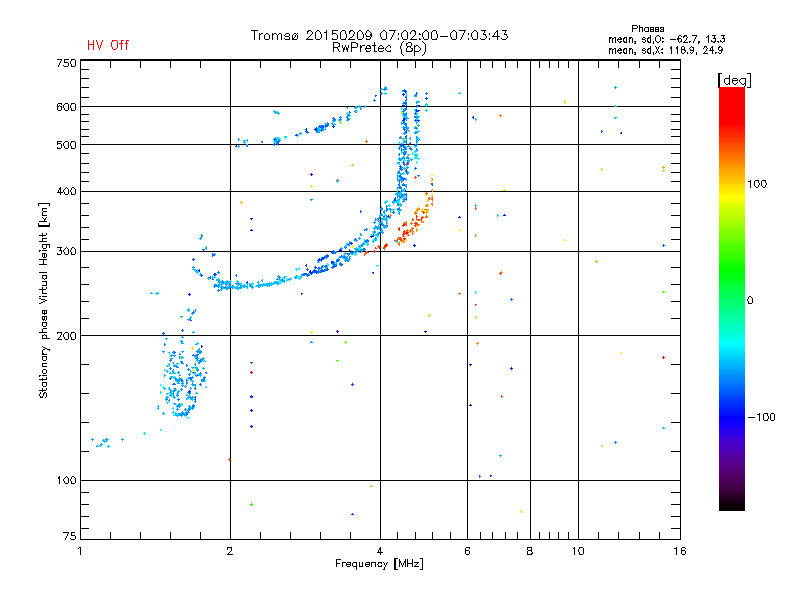Click the colorbar tick label '100'

tap(757, 184)
